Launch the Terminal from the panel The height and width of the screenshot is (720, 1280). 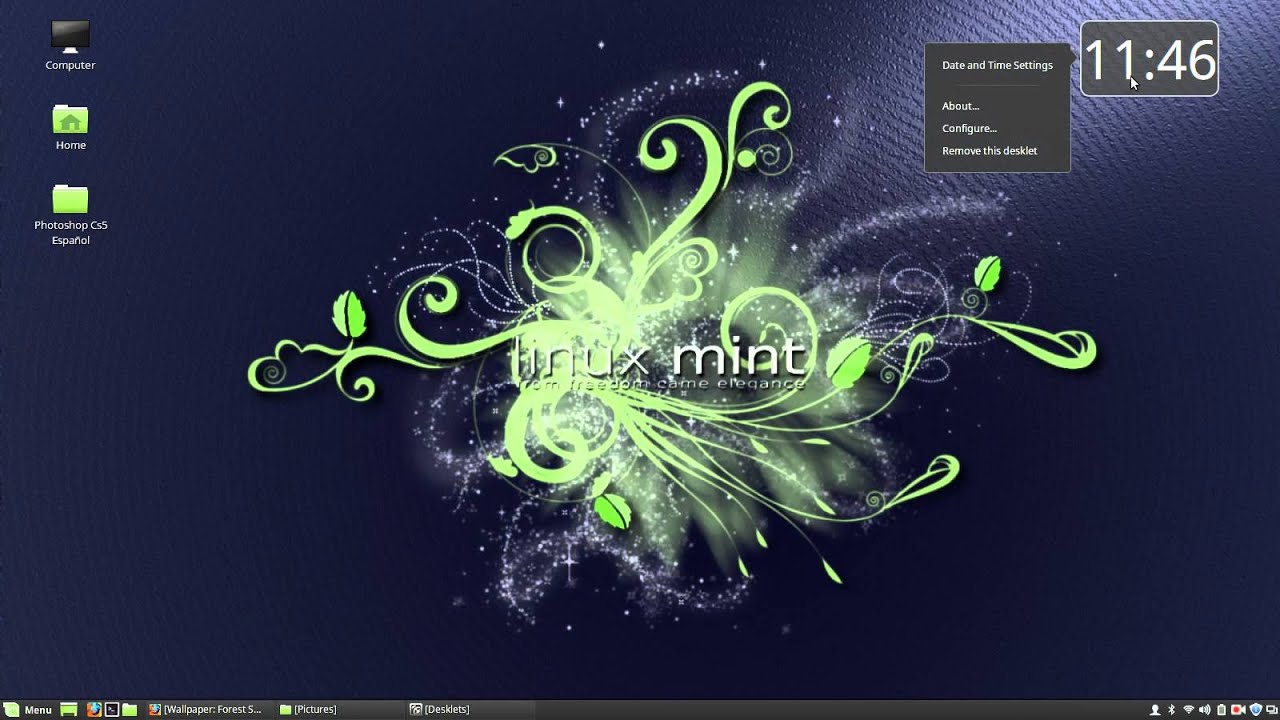pos(112,710)
